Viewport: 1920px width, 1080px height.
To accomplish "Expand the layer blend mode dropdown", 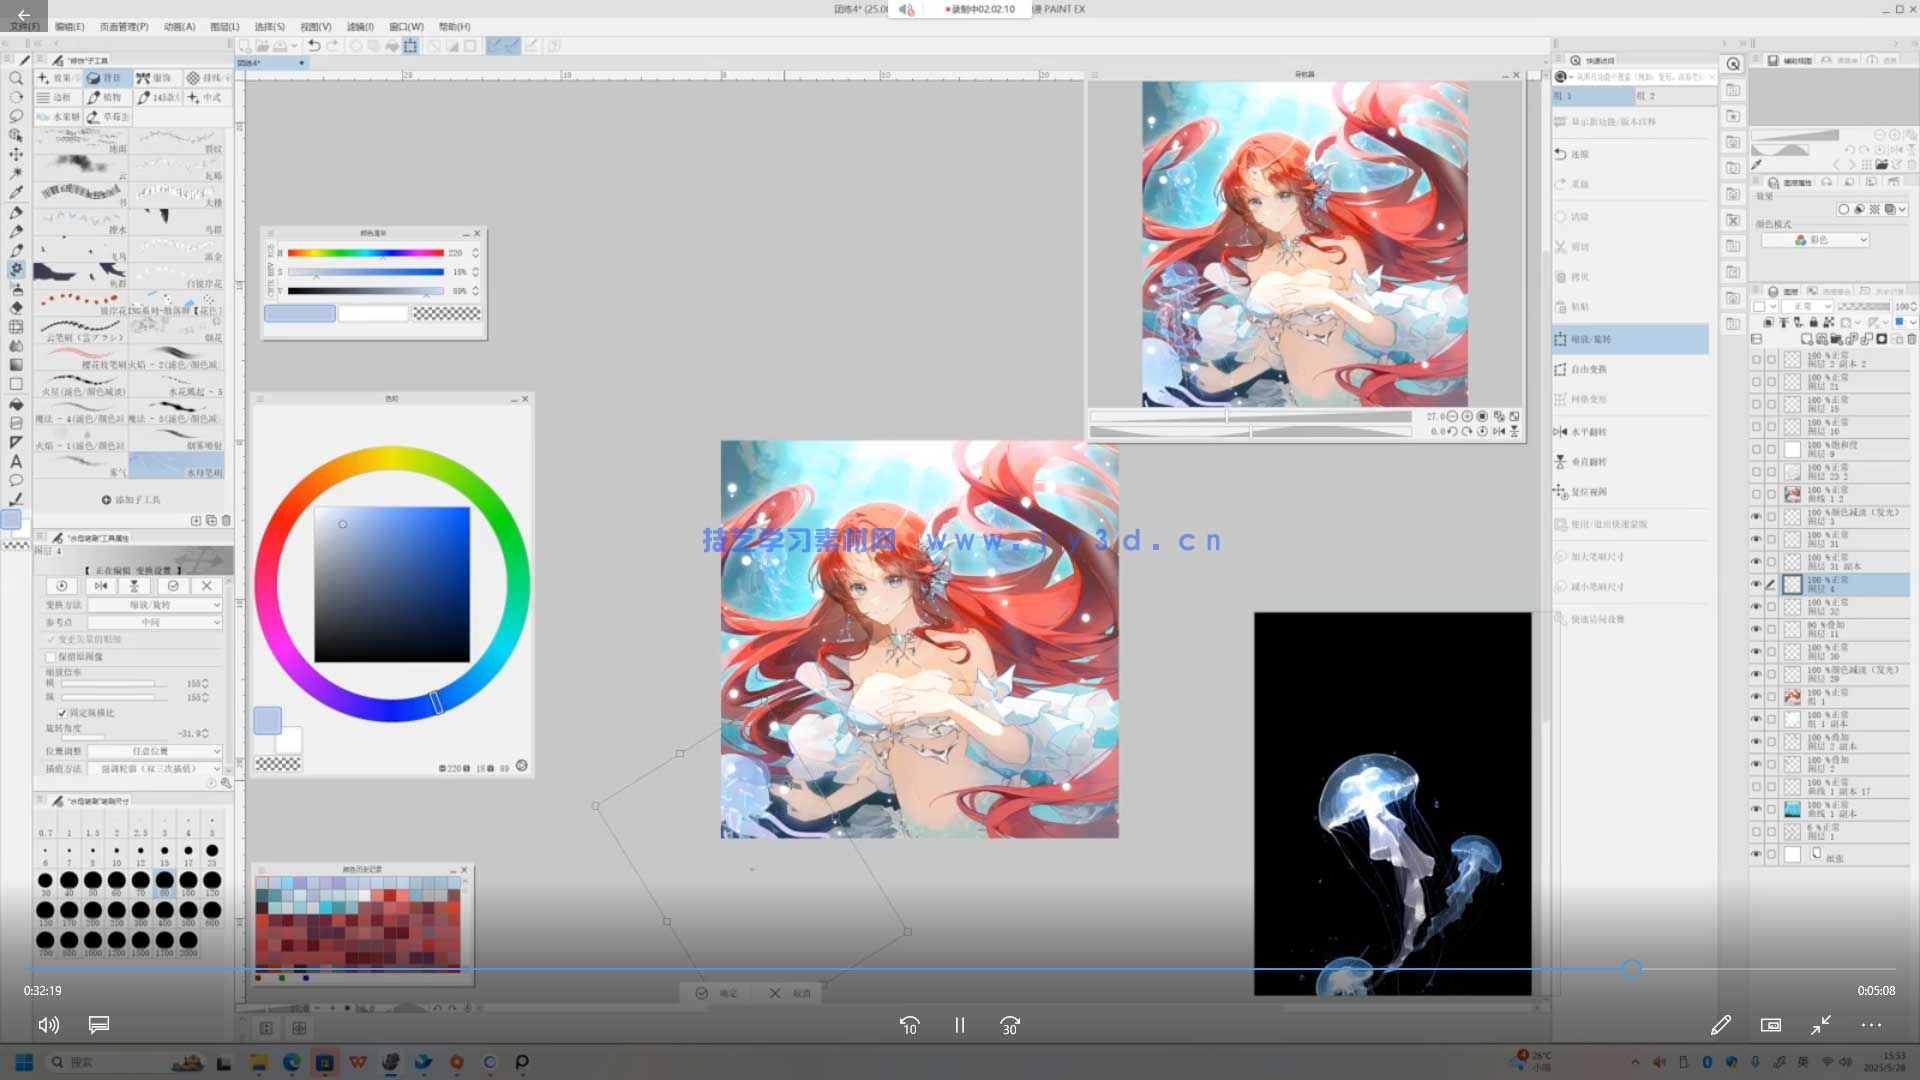I will [1812, 306].
